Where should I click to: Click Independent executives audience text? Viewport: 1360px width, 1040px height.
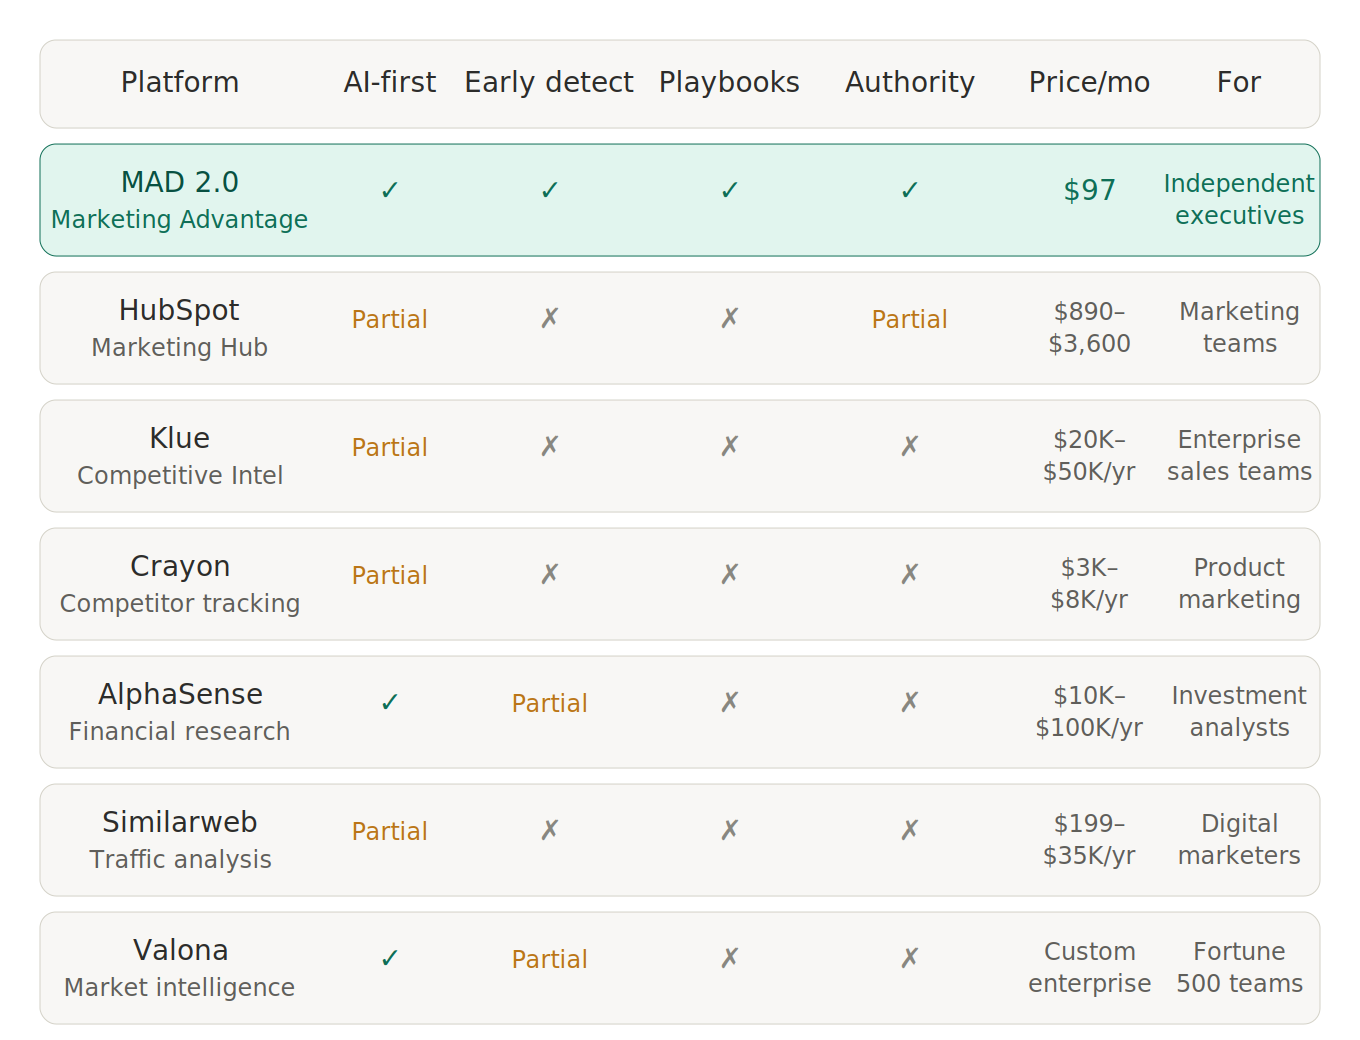pos(1239,199)
